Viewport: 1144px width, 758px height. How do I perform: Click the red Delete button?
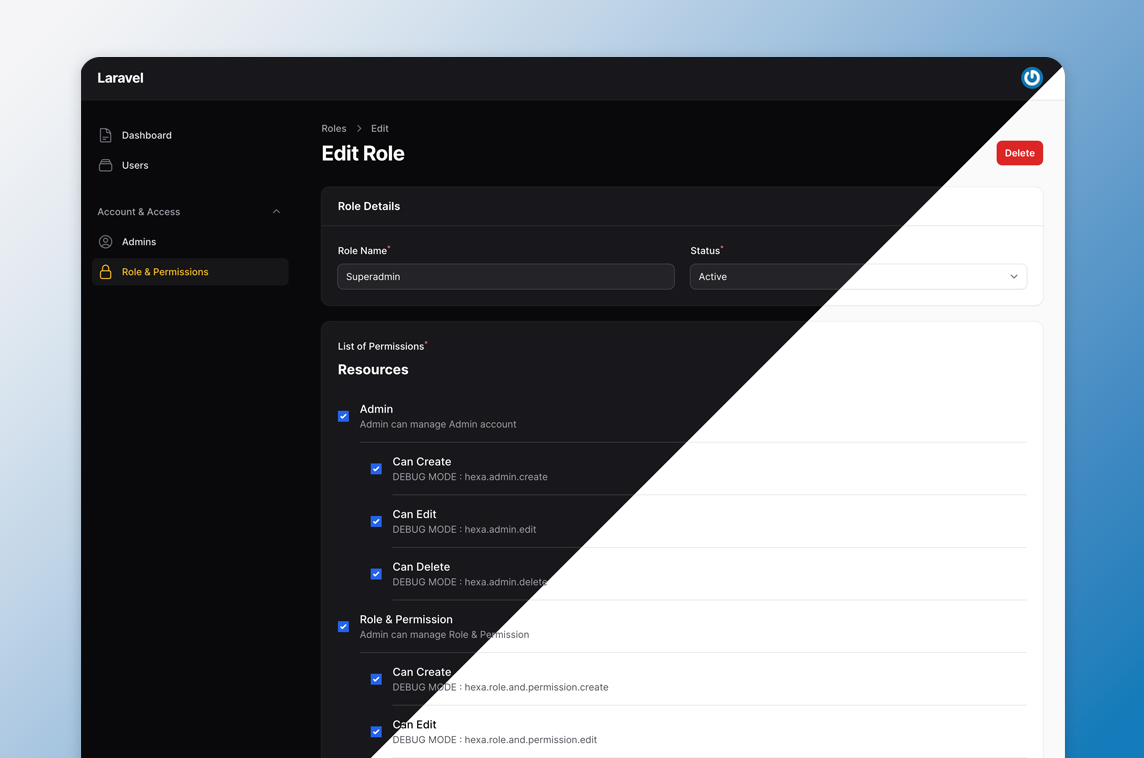(x=1019, y=153)
